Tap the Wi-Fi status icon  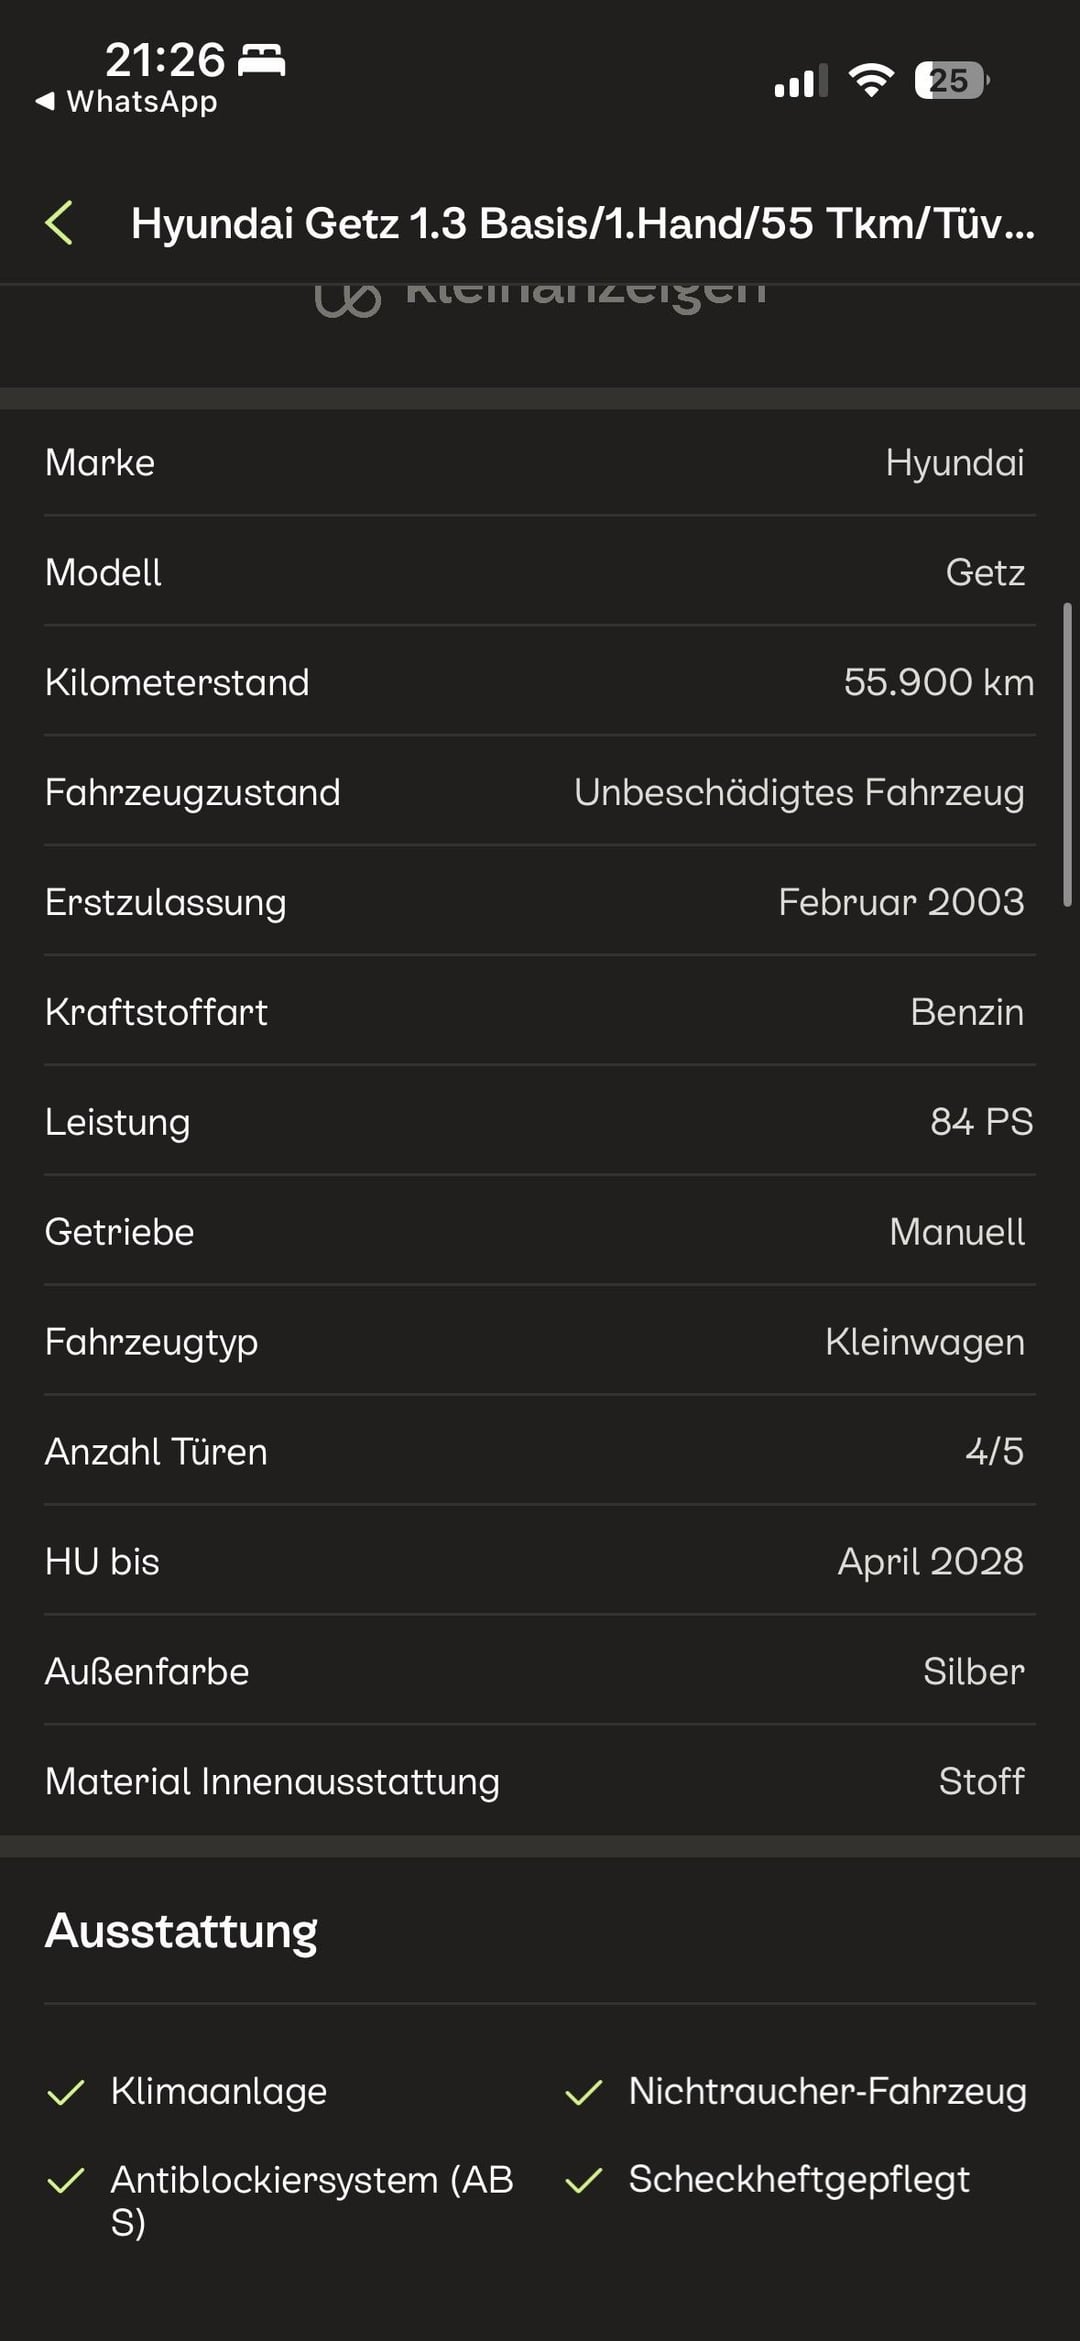tap(871, 80)
